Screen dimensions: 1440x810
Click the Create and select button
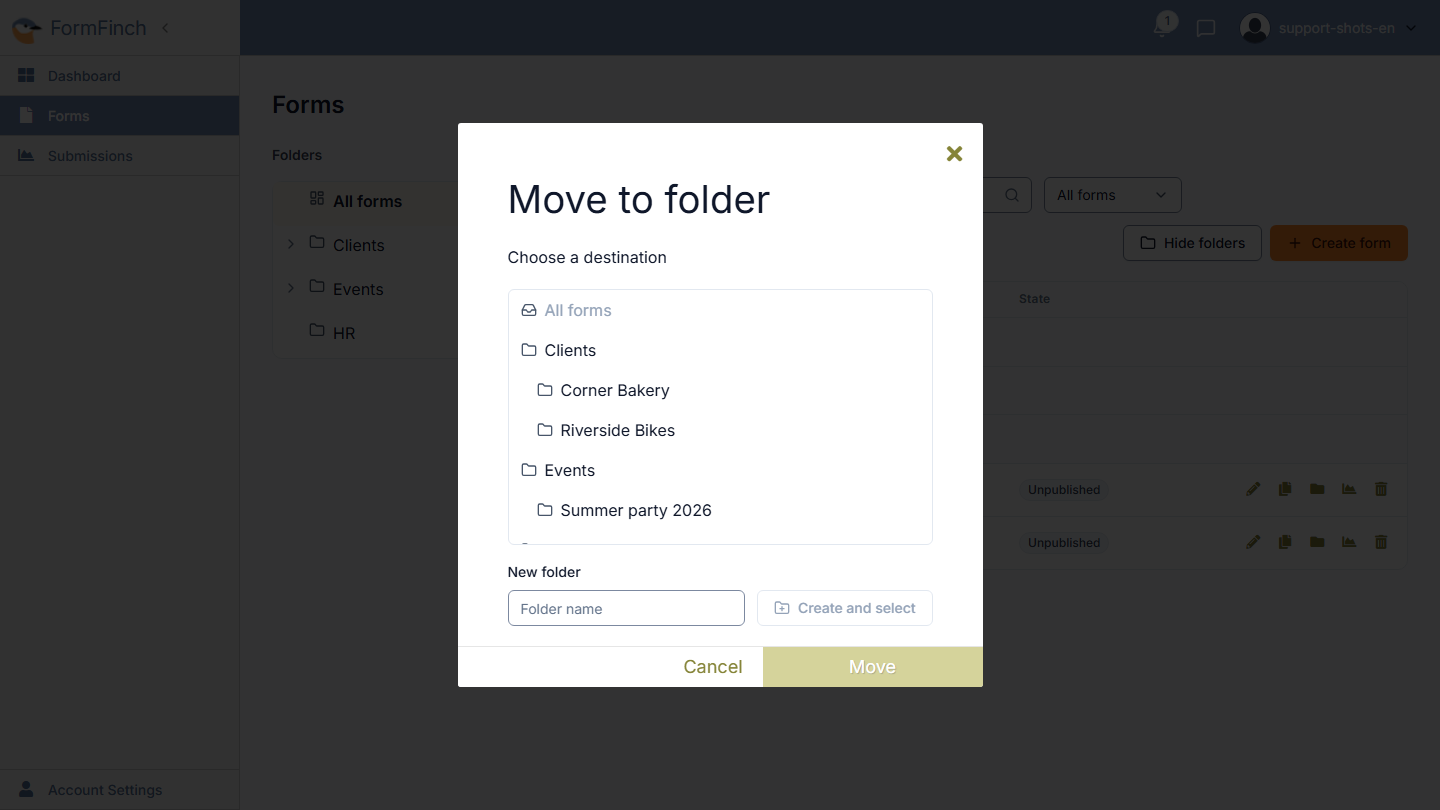tap(845, 608)
